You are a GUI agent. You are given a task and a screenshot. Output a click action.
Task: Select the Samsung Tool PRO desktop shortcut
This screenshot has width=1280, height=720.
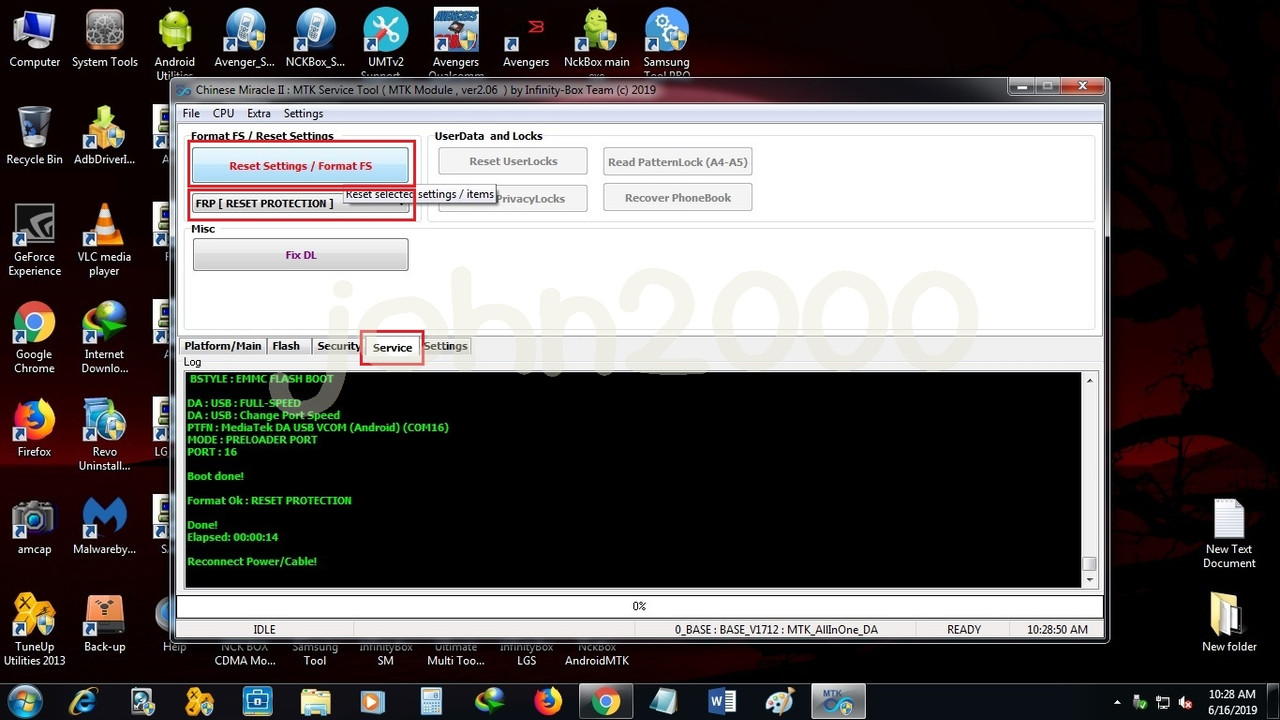[x=667, y=43]
